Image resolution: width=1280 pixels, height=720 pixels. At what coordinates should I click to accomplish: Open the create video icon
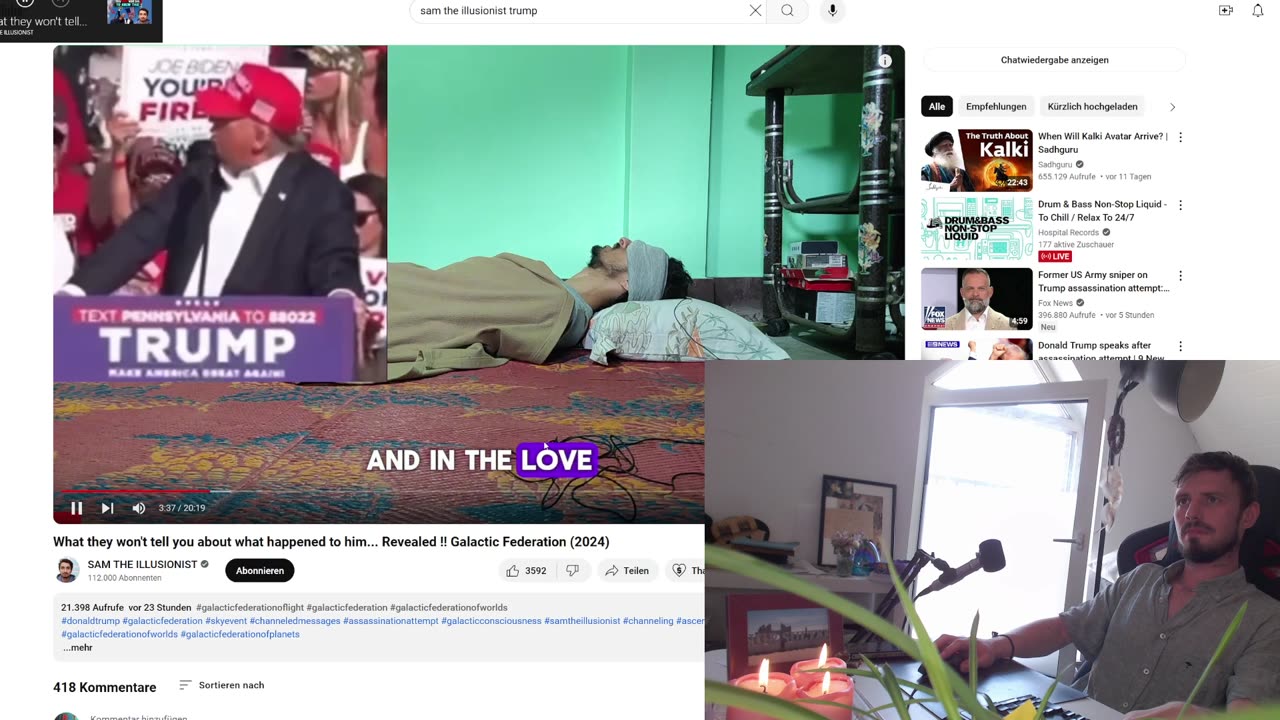click(x=1226, y=10)
